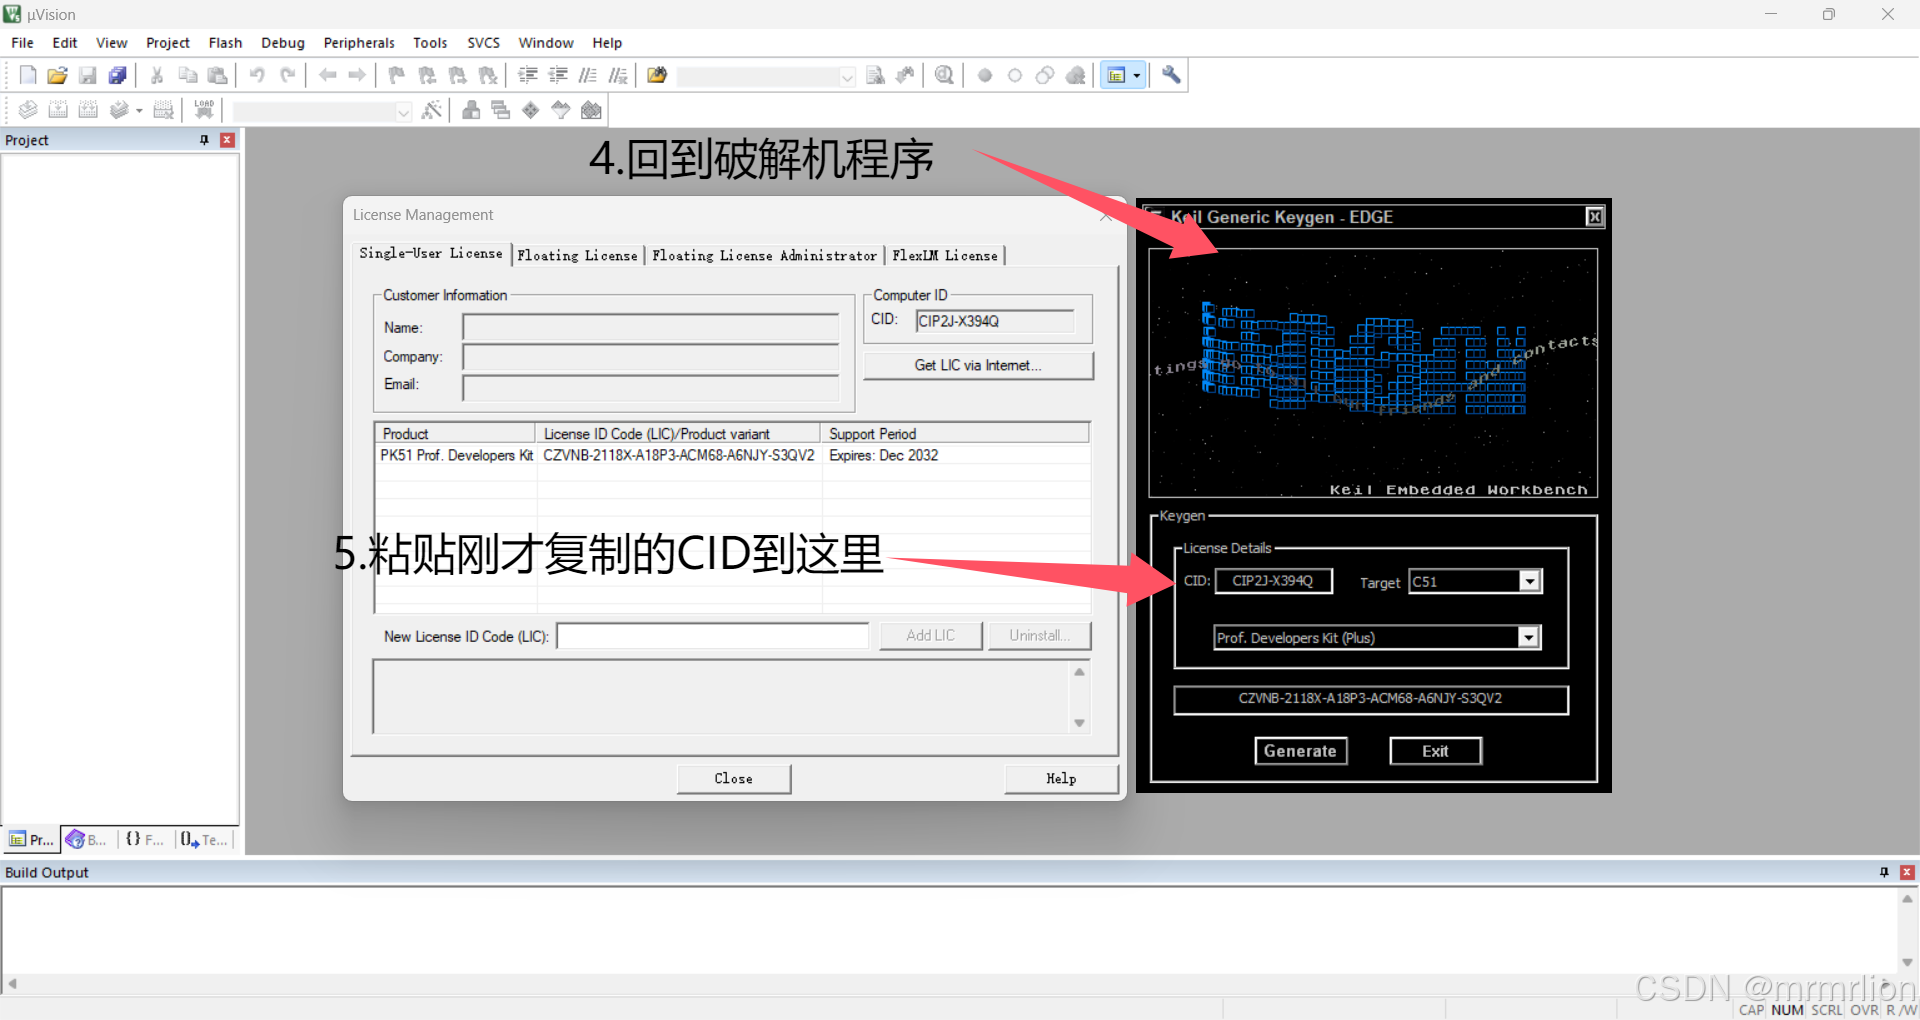Image resolution: width=1920 pixels, height=1020 pixels.
Task: Click the Paste clipboard icon
Action: click(217, 75)
